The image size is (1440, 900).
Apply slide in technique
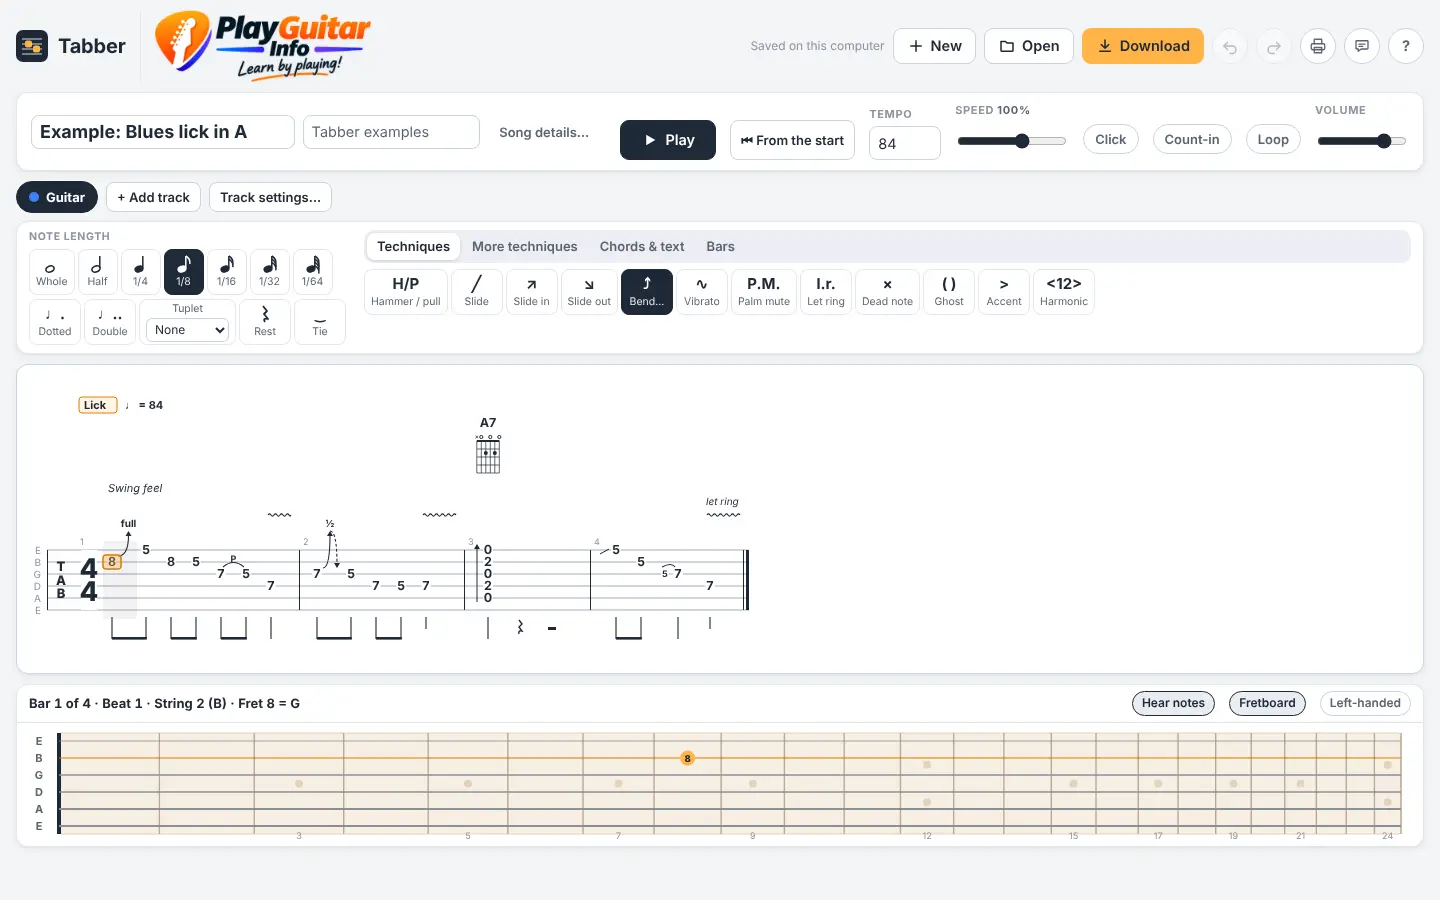tap(531, 291)
